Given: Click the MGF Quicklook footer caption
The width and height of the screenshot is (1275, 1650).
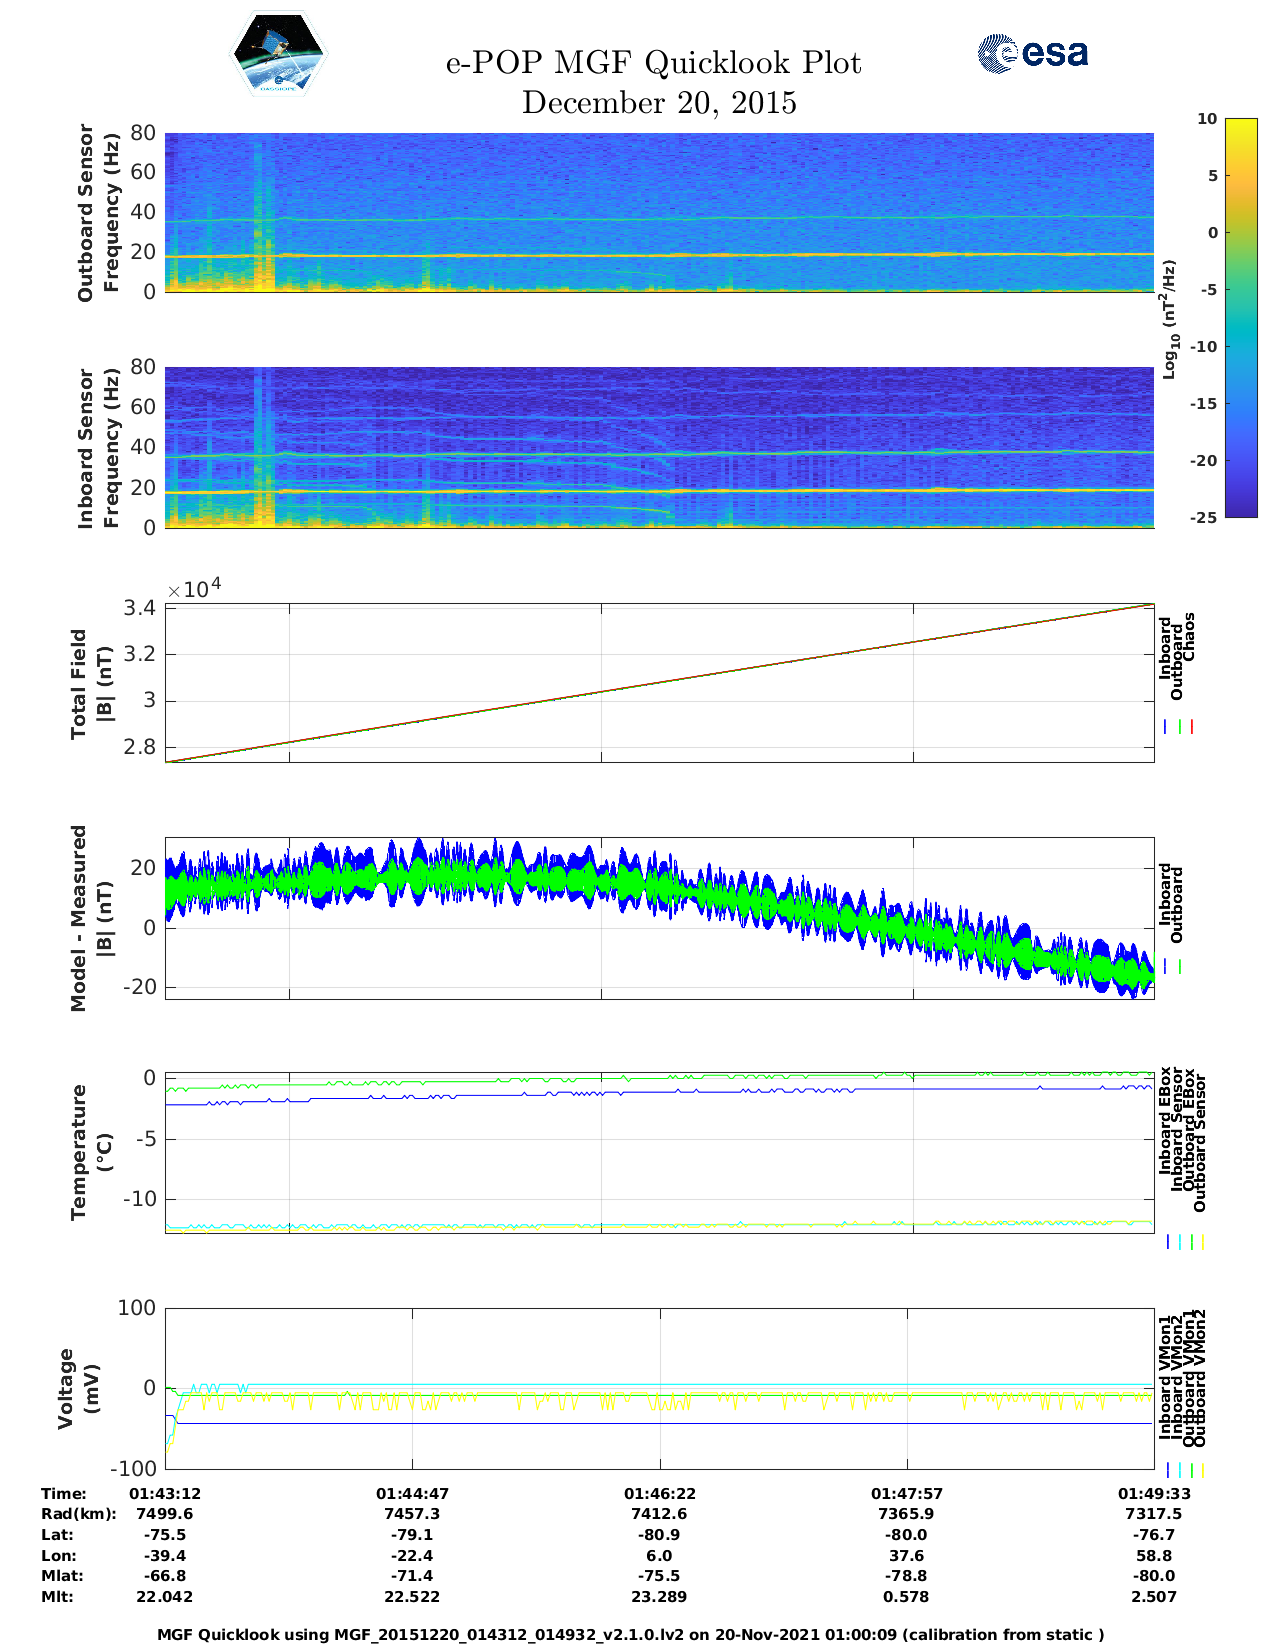Looking at the screenshot, I should [630, 1634].
